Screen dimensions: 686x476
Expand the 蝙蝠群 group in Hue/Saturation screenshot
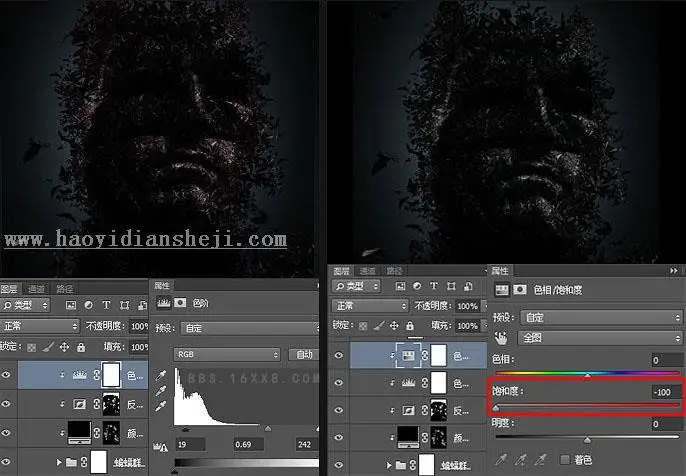tap(388, 465)
